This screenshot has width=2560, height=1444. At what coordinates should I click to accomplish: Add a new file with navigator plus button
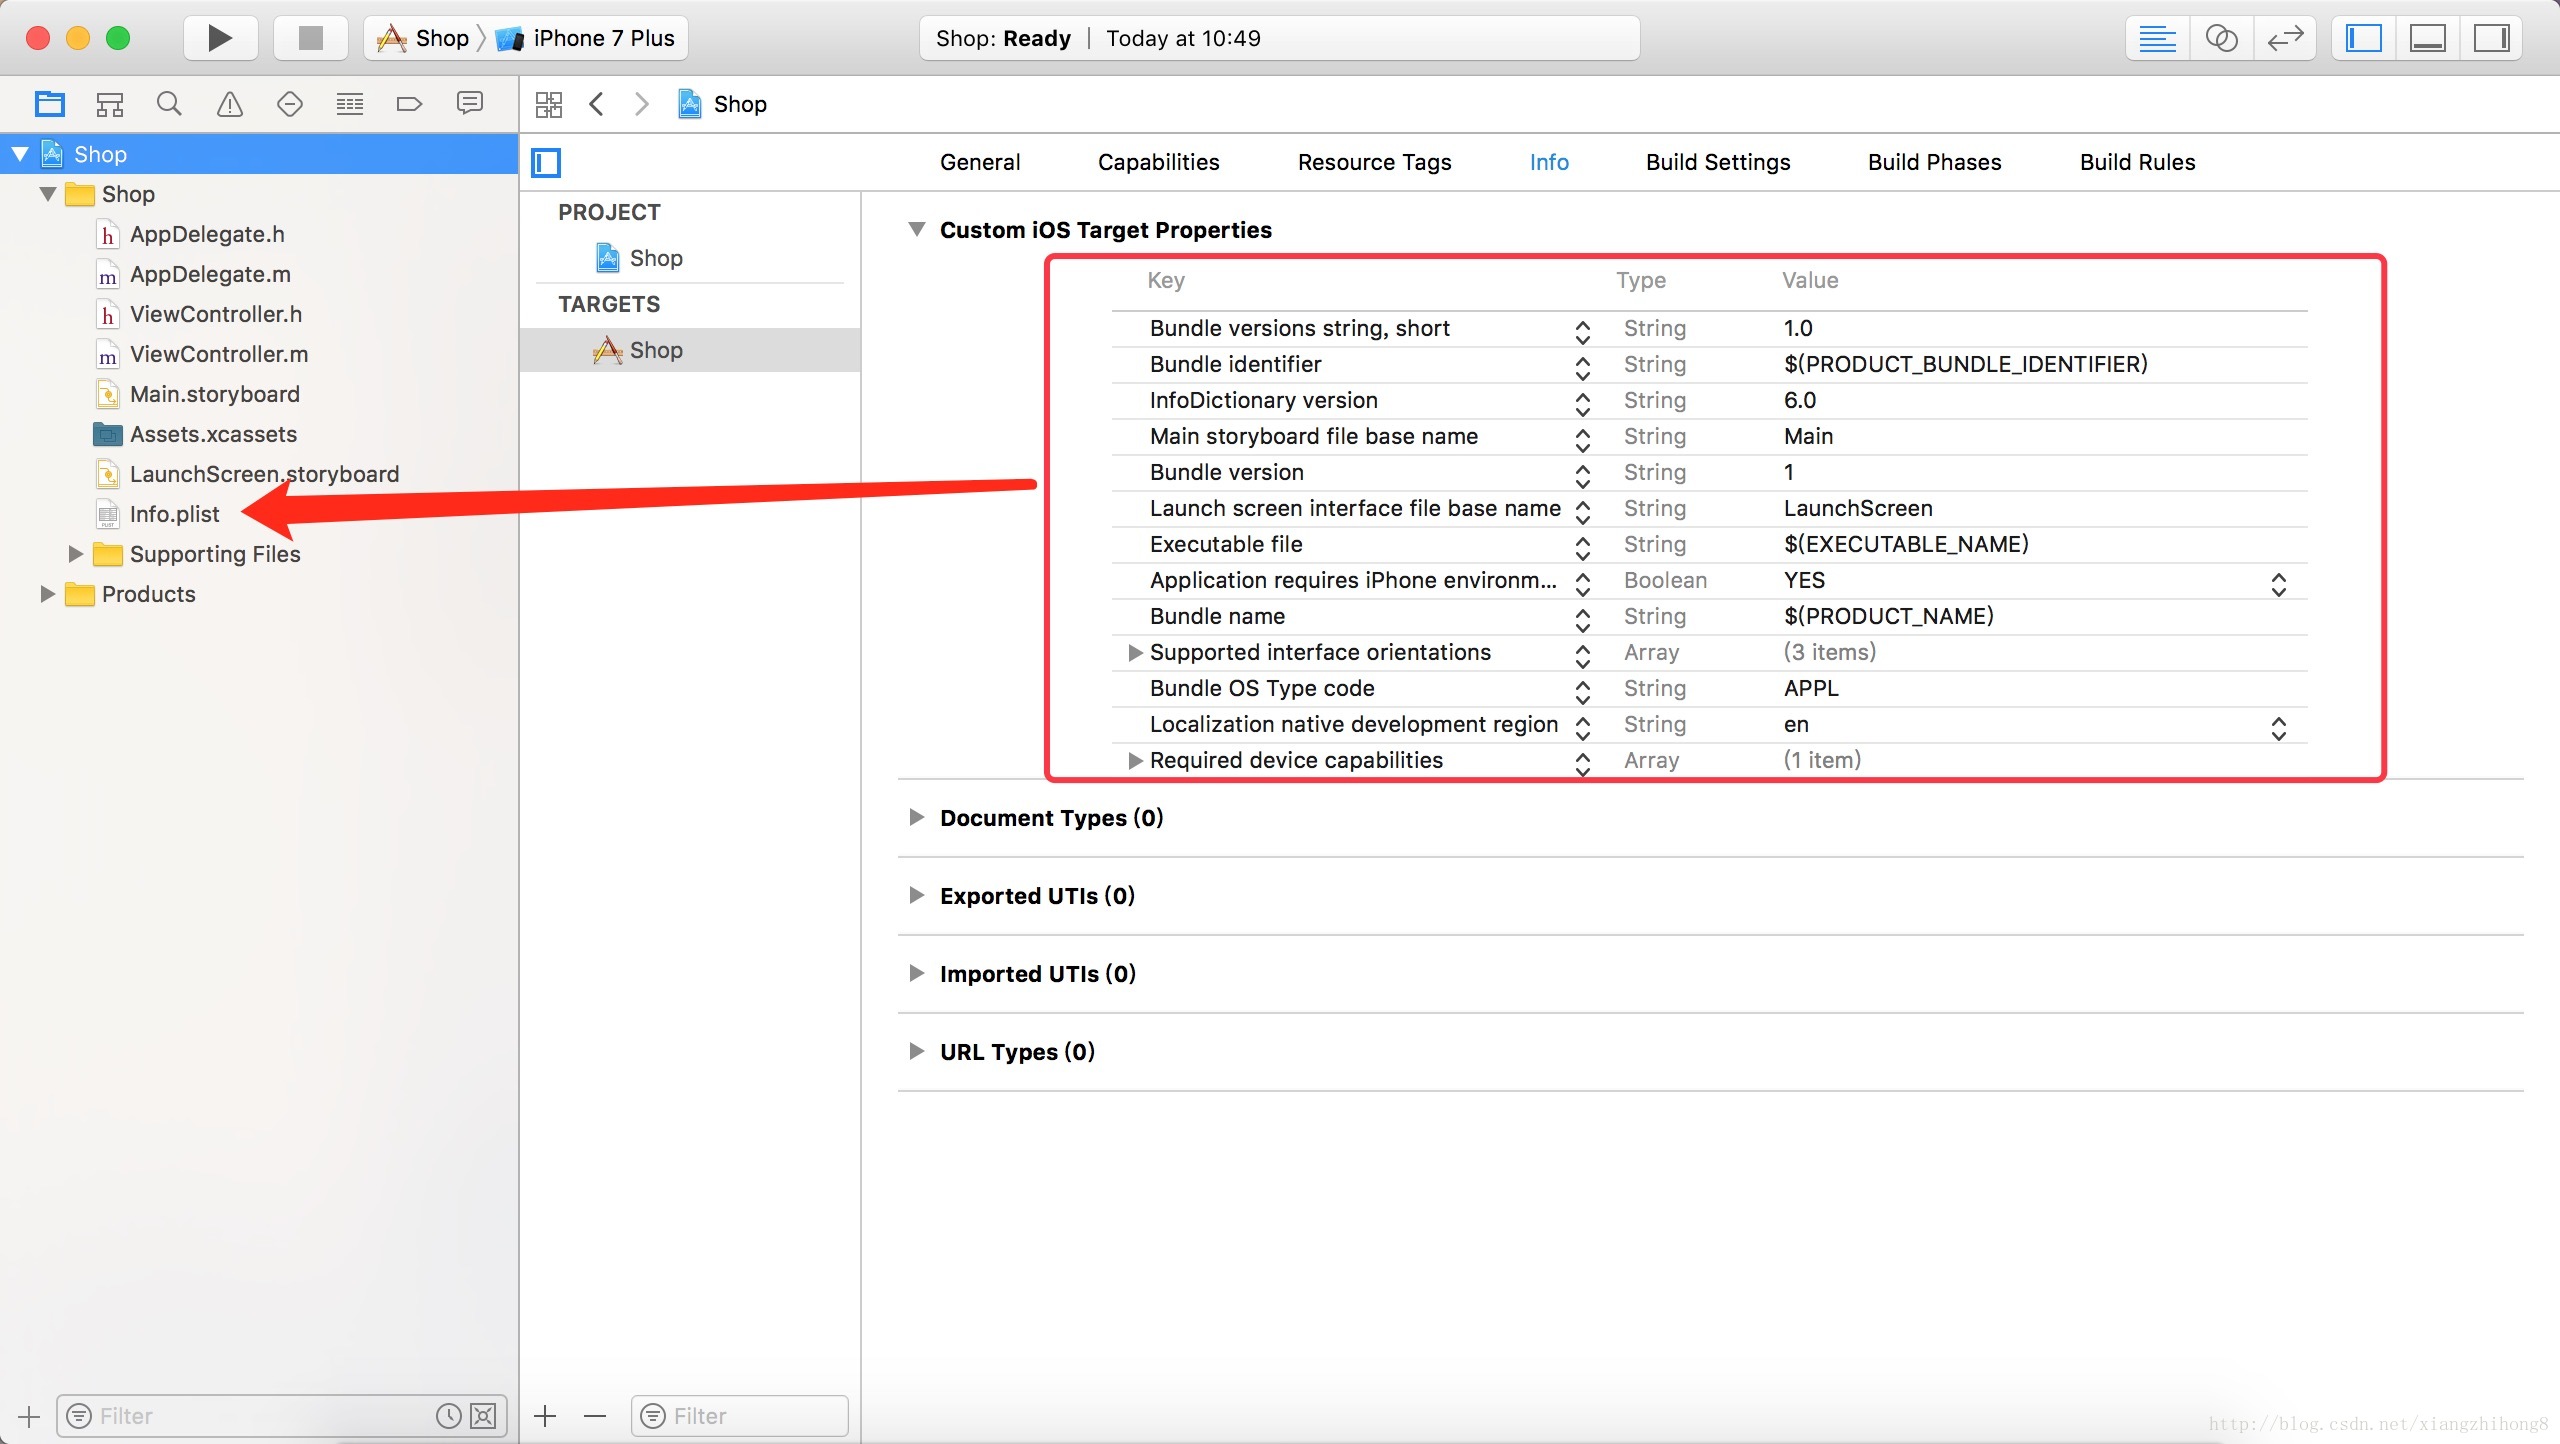(29, 1416)
